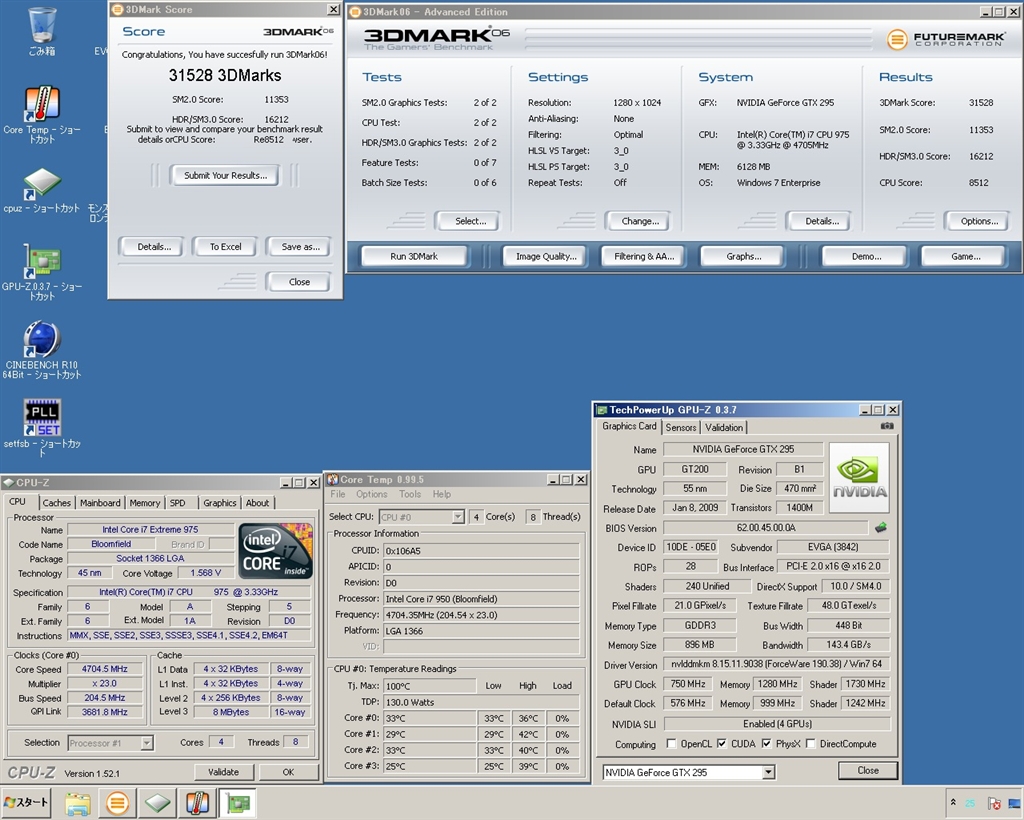Viewport: 1024px width, 820px height.
Task: Click the Run 3DMark button
Action: (413, 257)
